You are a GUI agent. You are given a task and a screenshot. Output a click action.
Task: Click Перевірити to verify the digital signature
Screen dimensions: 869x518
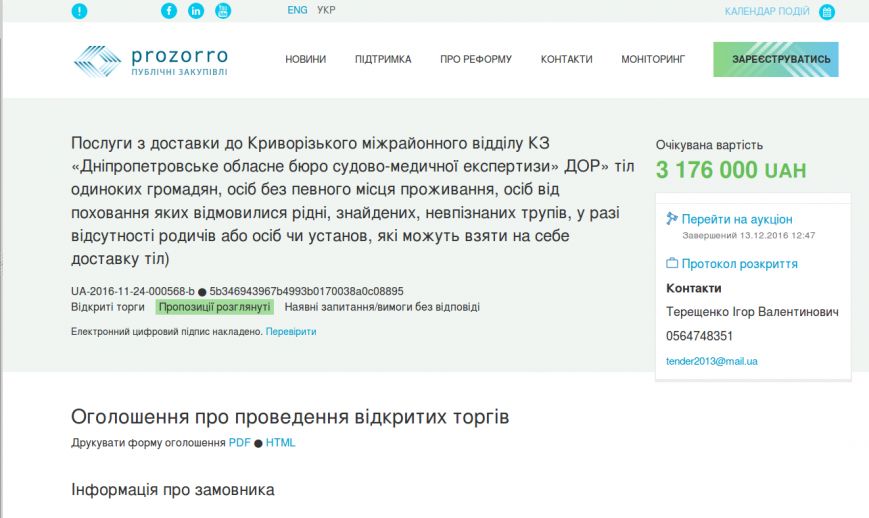pyautogui.click(x=291, y=331)
